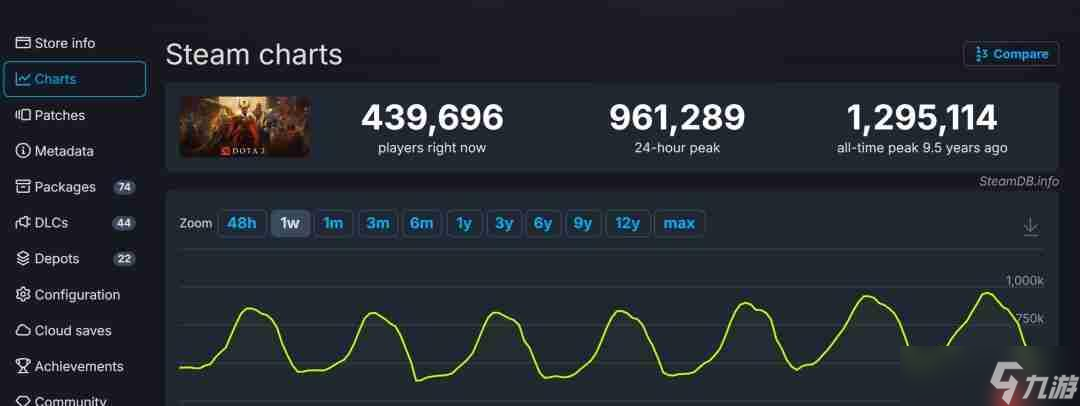Click the Depots layers icon
The width and height of the screenshot is (1080, 406).
23,259
